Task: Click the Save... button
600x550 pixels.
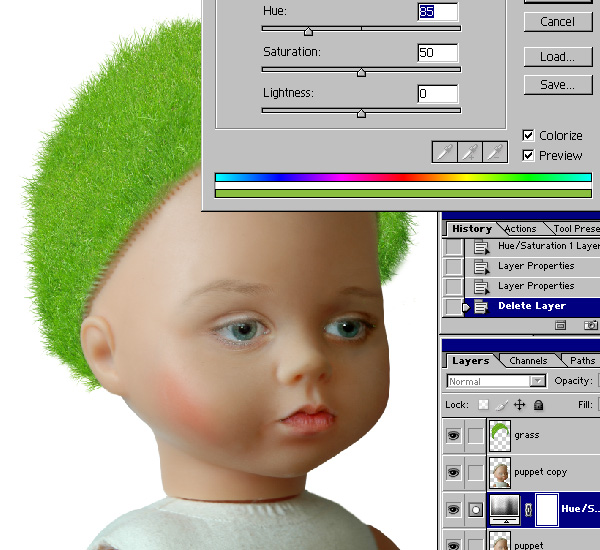Action: [x=558, y=85]
